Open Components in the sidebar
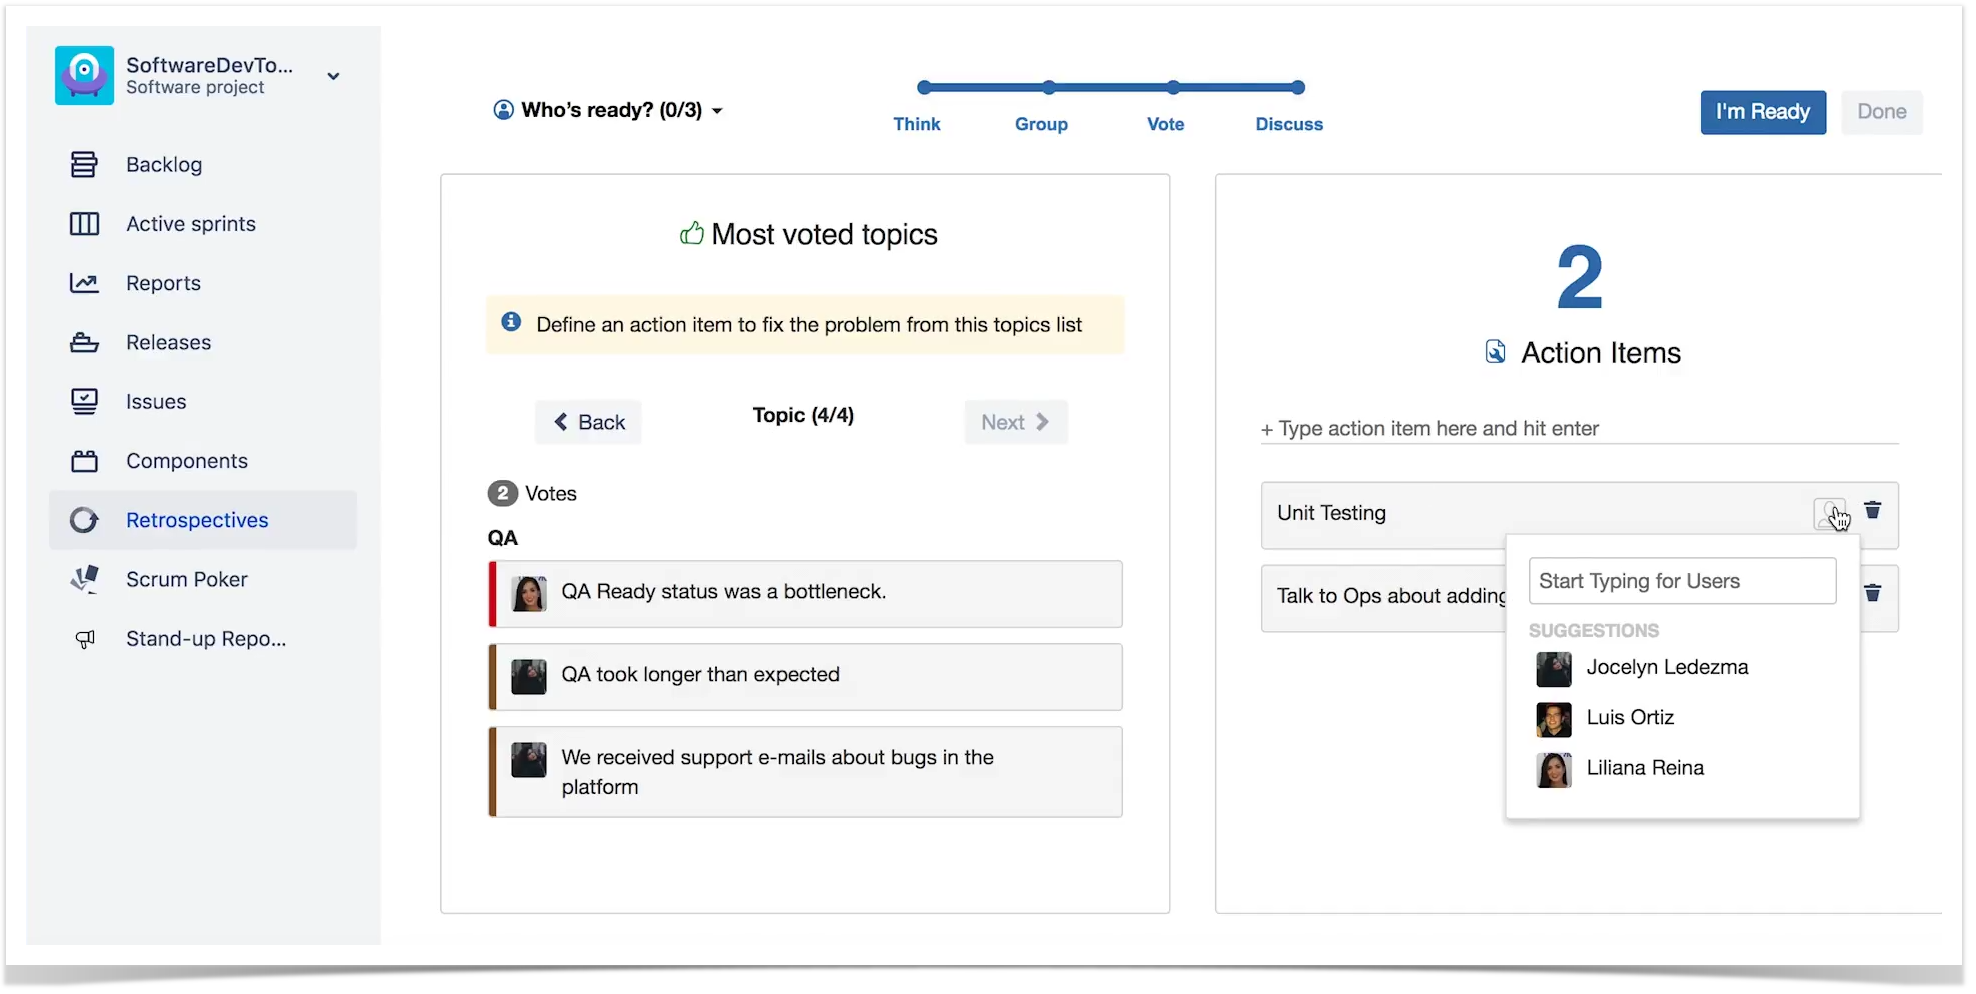This screenshot has height=994, width=1976. (x=186, y=461)
